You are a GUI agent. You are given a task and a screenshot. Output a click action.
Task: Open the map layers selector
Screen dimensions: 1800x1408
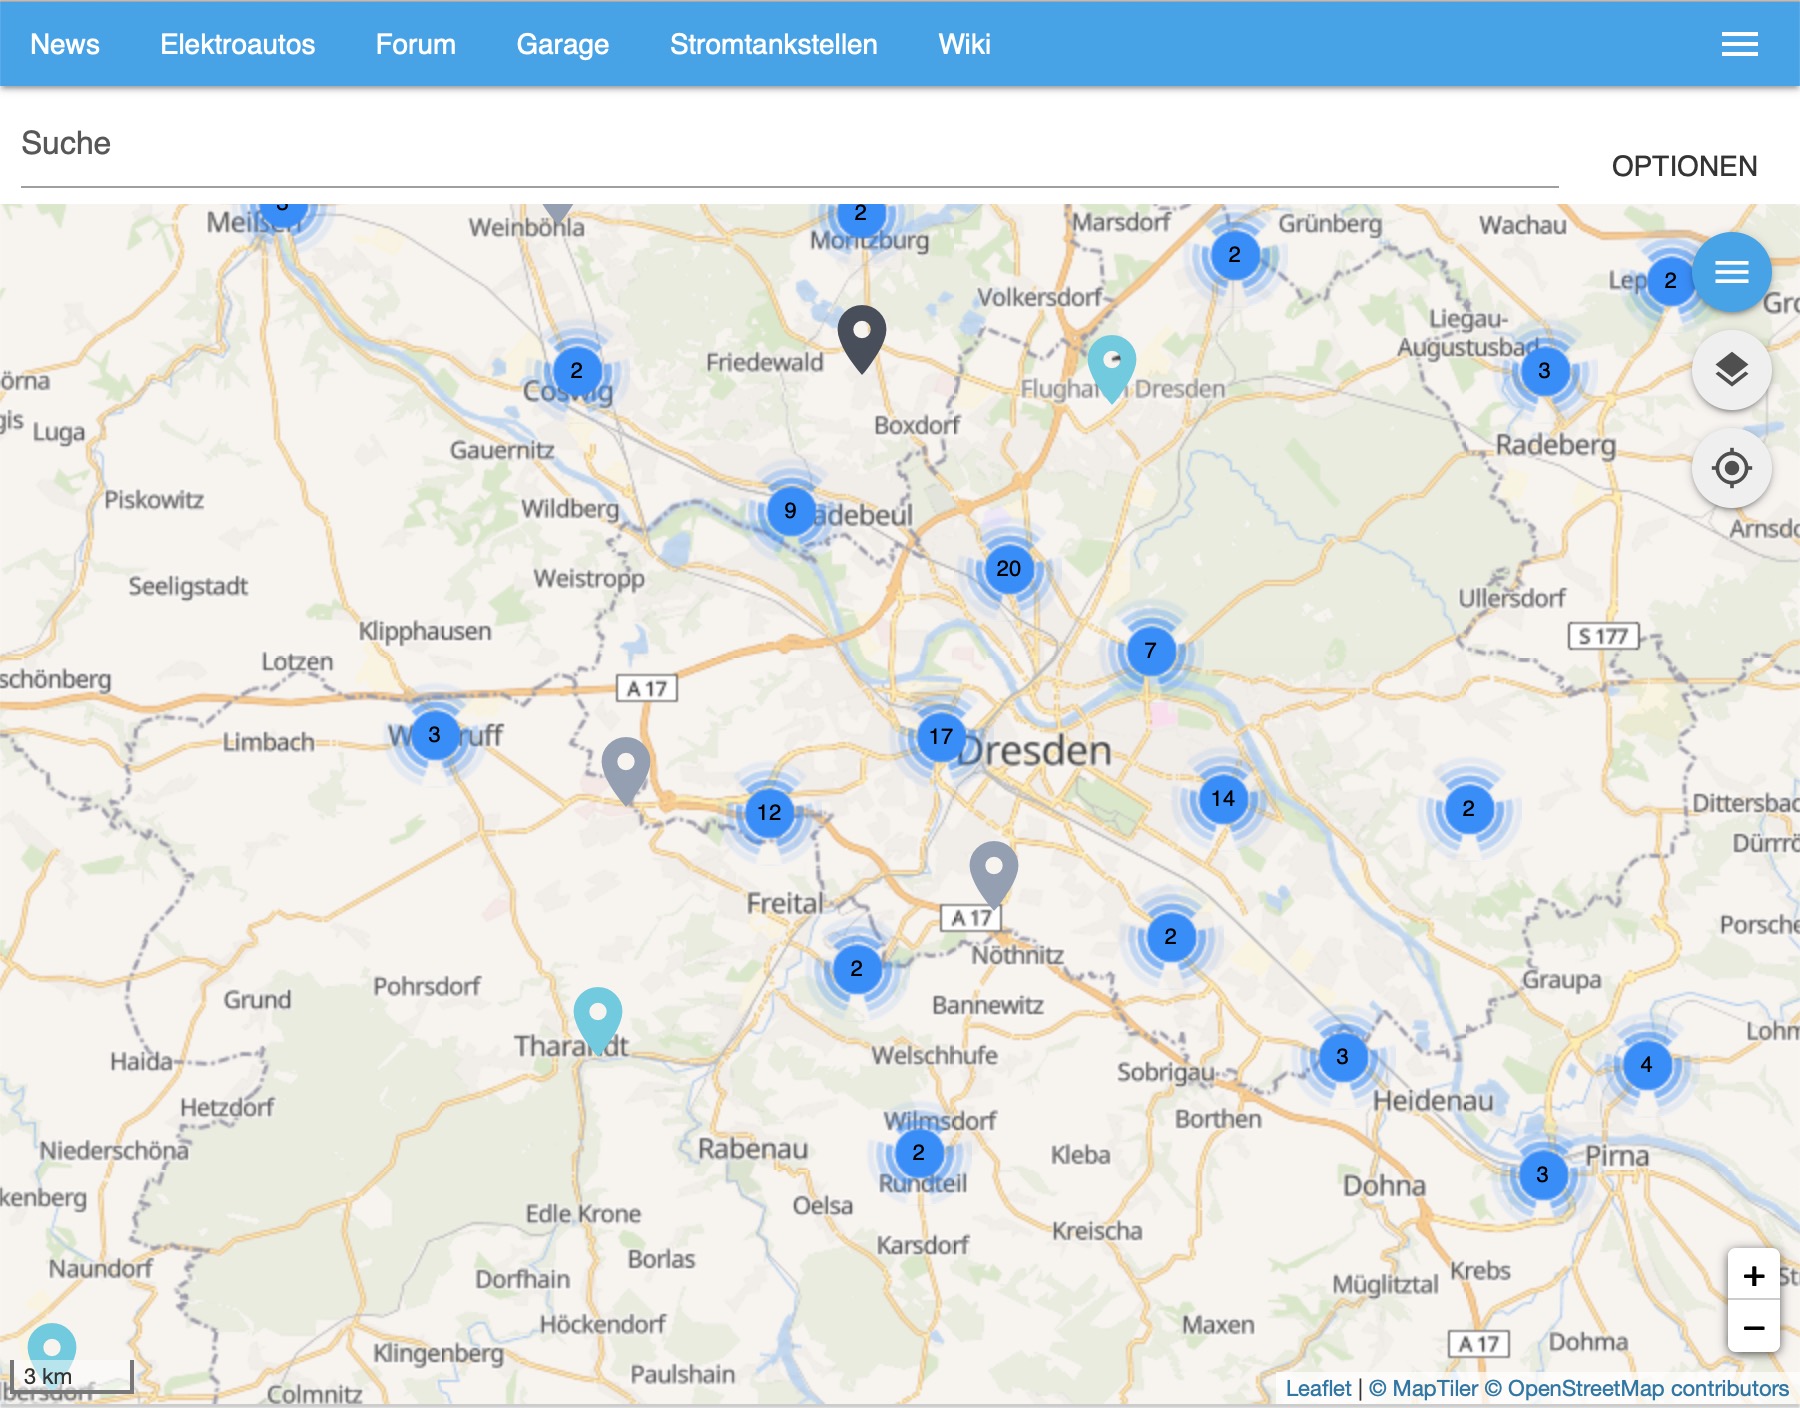(1731, 370)
